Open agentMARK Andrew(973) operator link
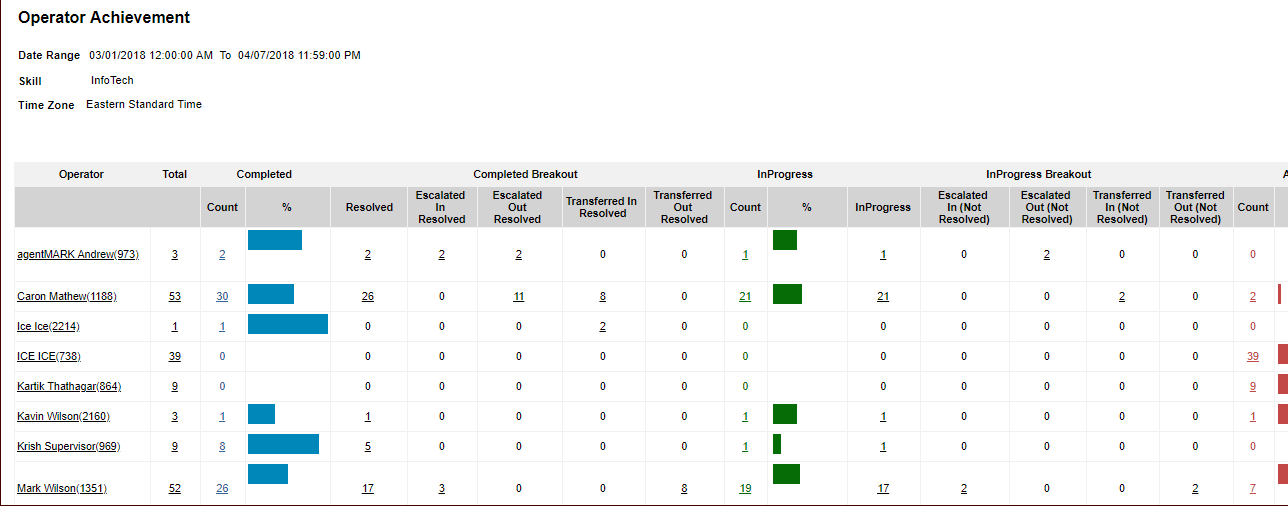The width and height of the screenshot is (1288, 506). click(78, 255)
